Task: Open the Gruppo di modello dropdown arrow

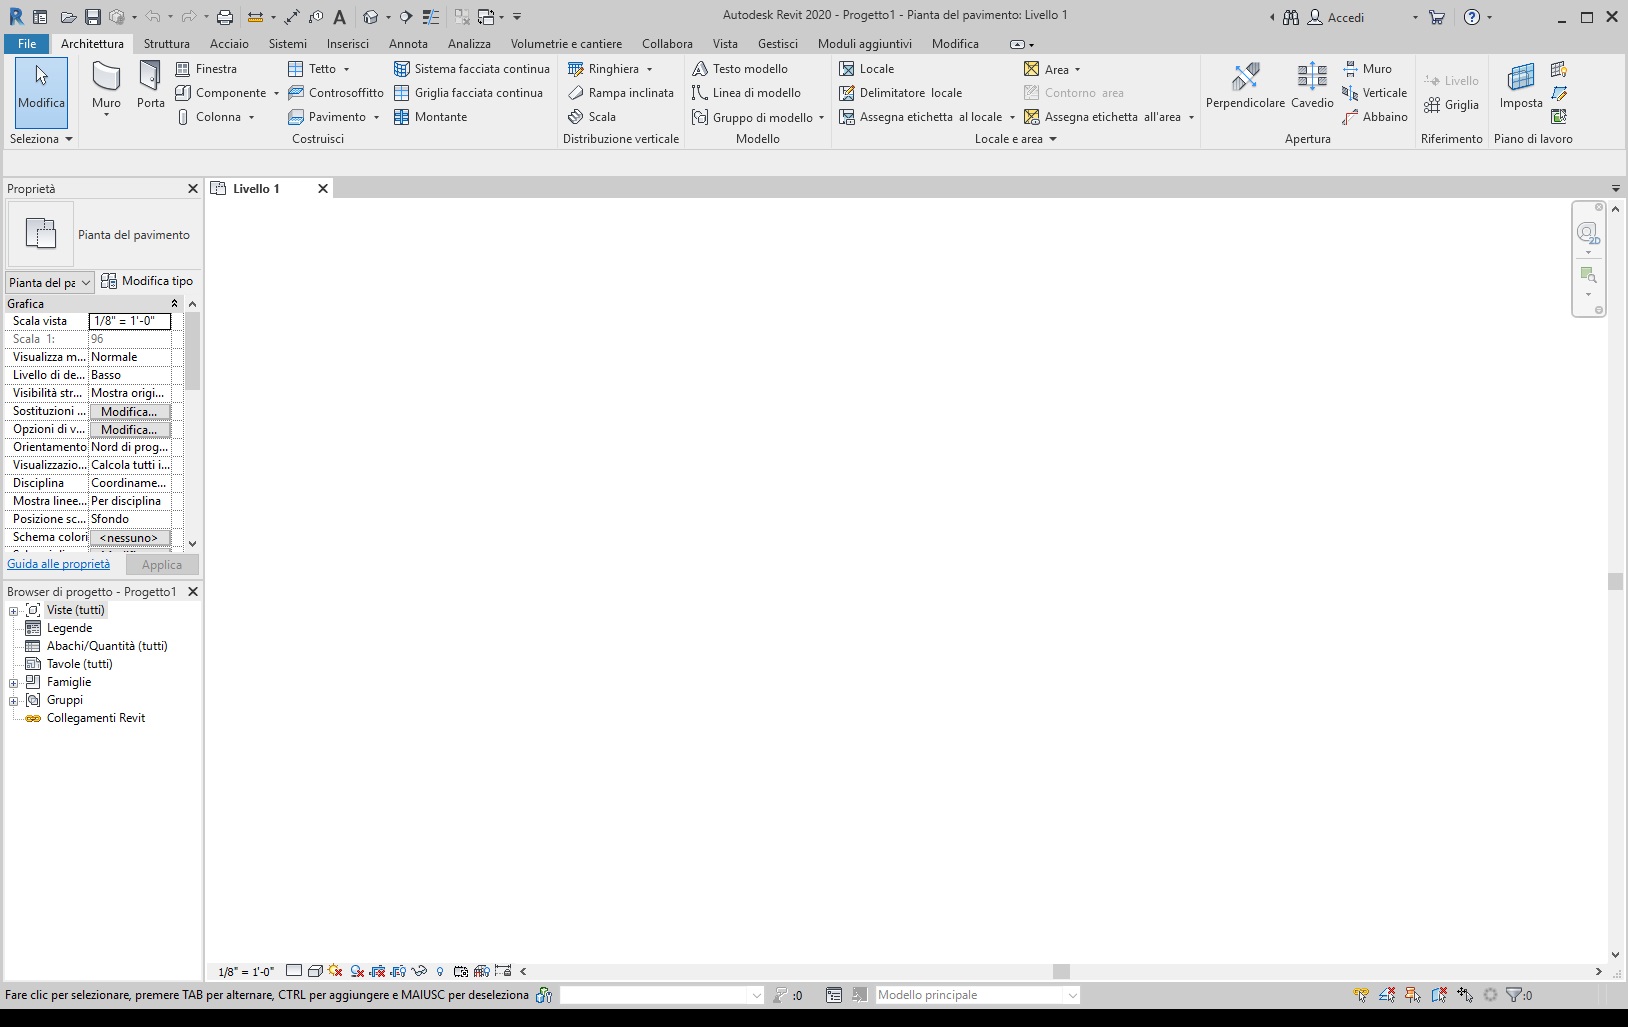Action: [822, 117]
